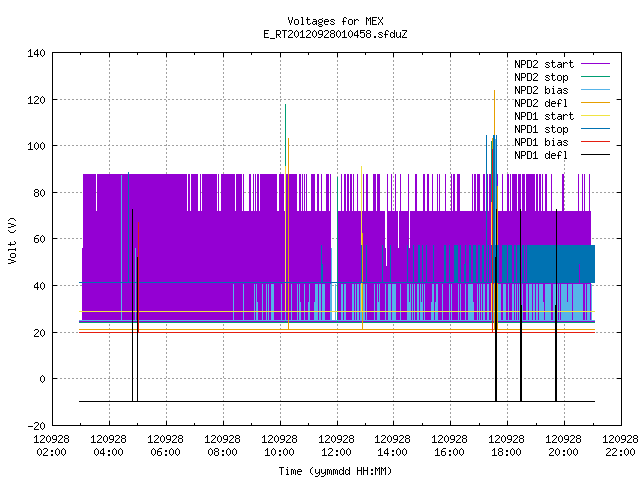Click the y-axis tick value 0
Screen dimensions: 640x480
coord(42,379)
